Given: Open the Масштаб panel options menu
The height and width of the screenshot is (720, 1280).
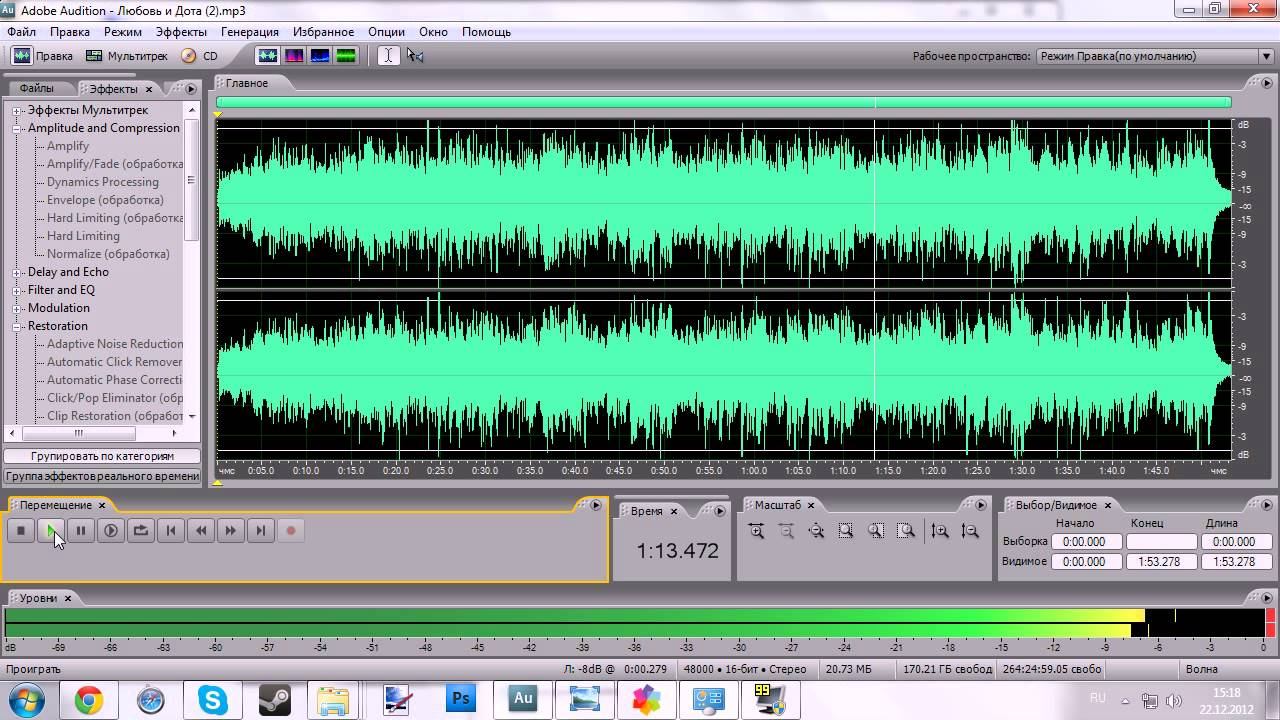Looking at the screenshot, I should (980, 505).
